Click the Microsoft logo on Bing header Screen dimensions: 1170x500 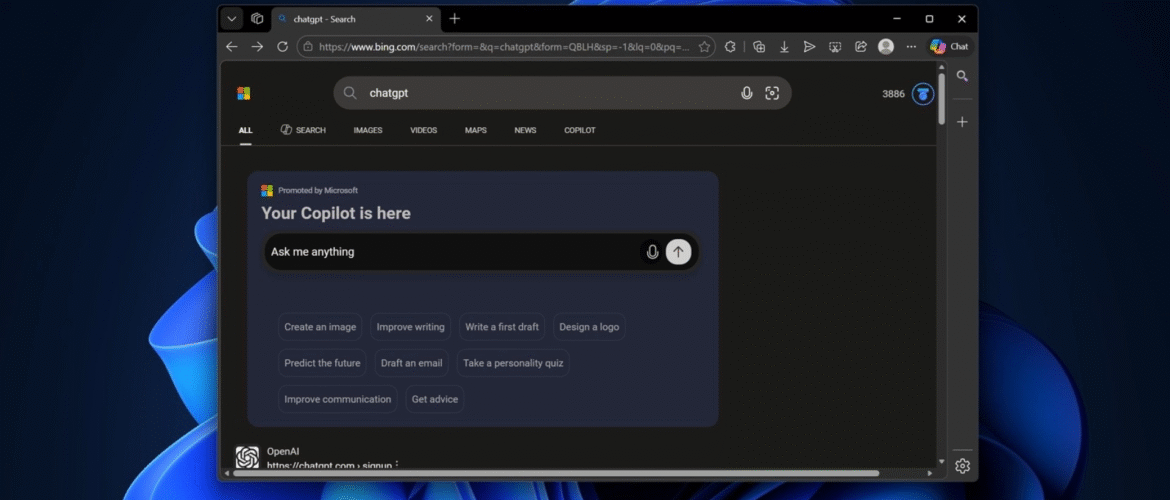coord(243,93)
